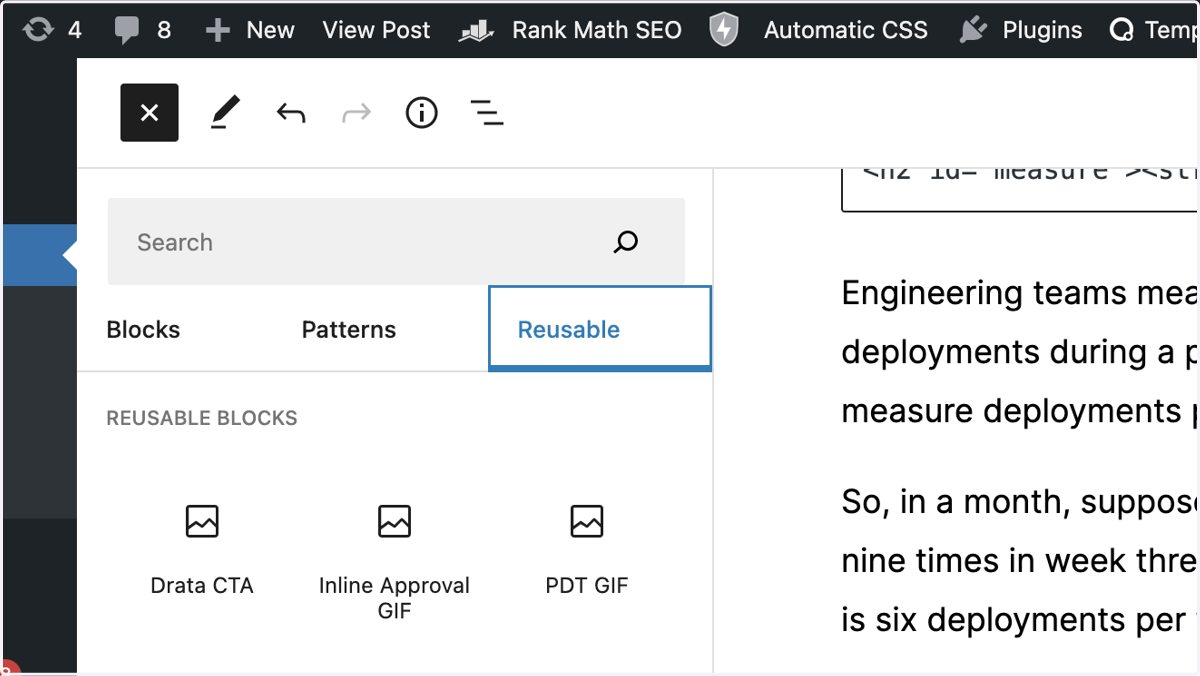
Task: Open Rank Math SEO menu
Action: [x=571, y=30]
